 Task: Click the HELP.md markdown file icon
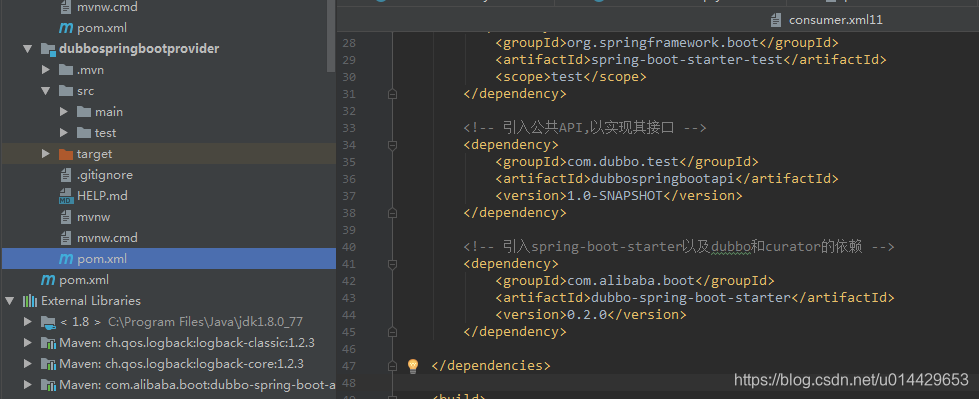[x=66, y=196]
